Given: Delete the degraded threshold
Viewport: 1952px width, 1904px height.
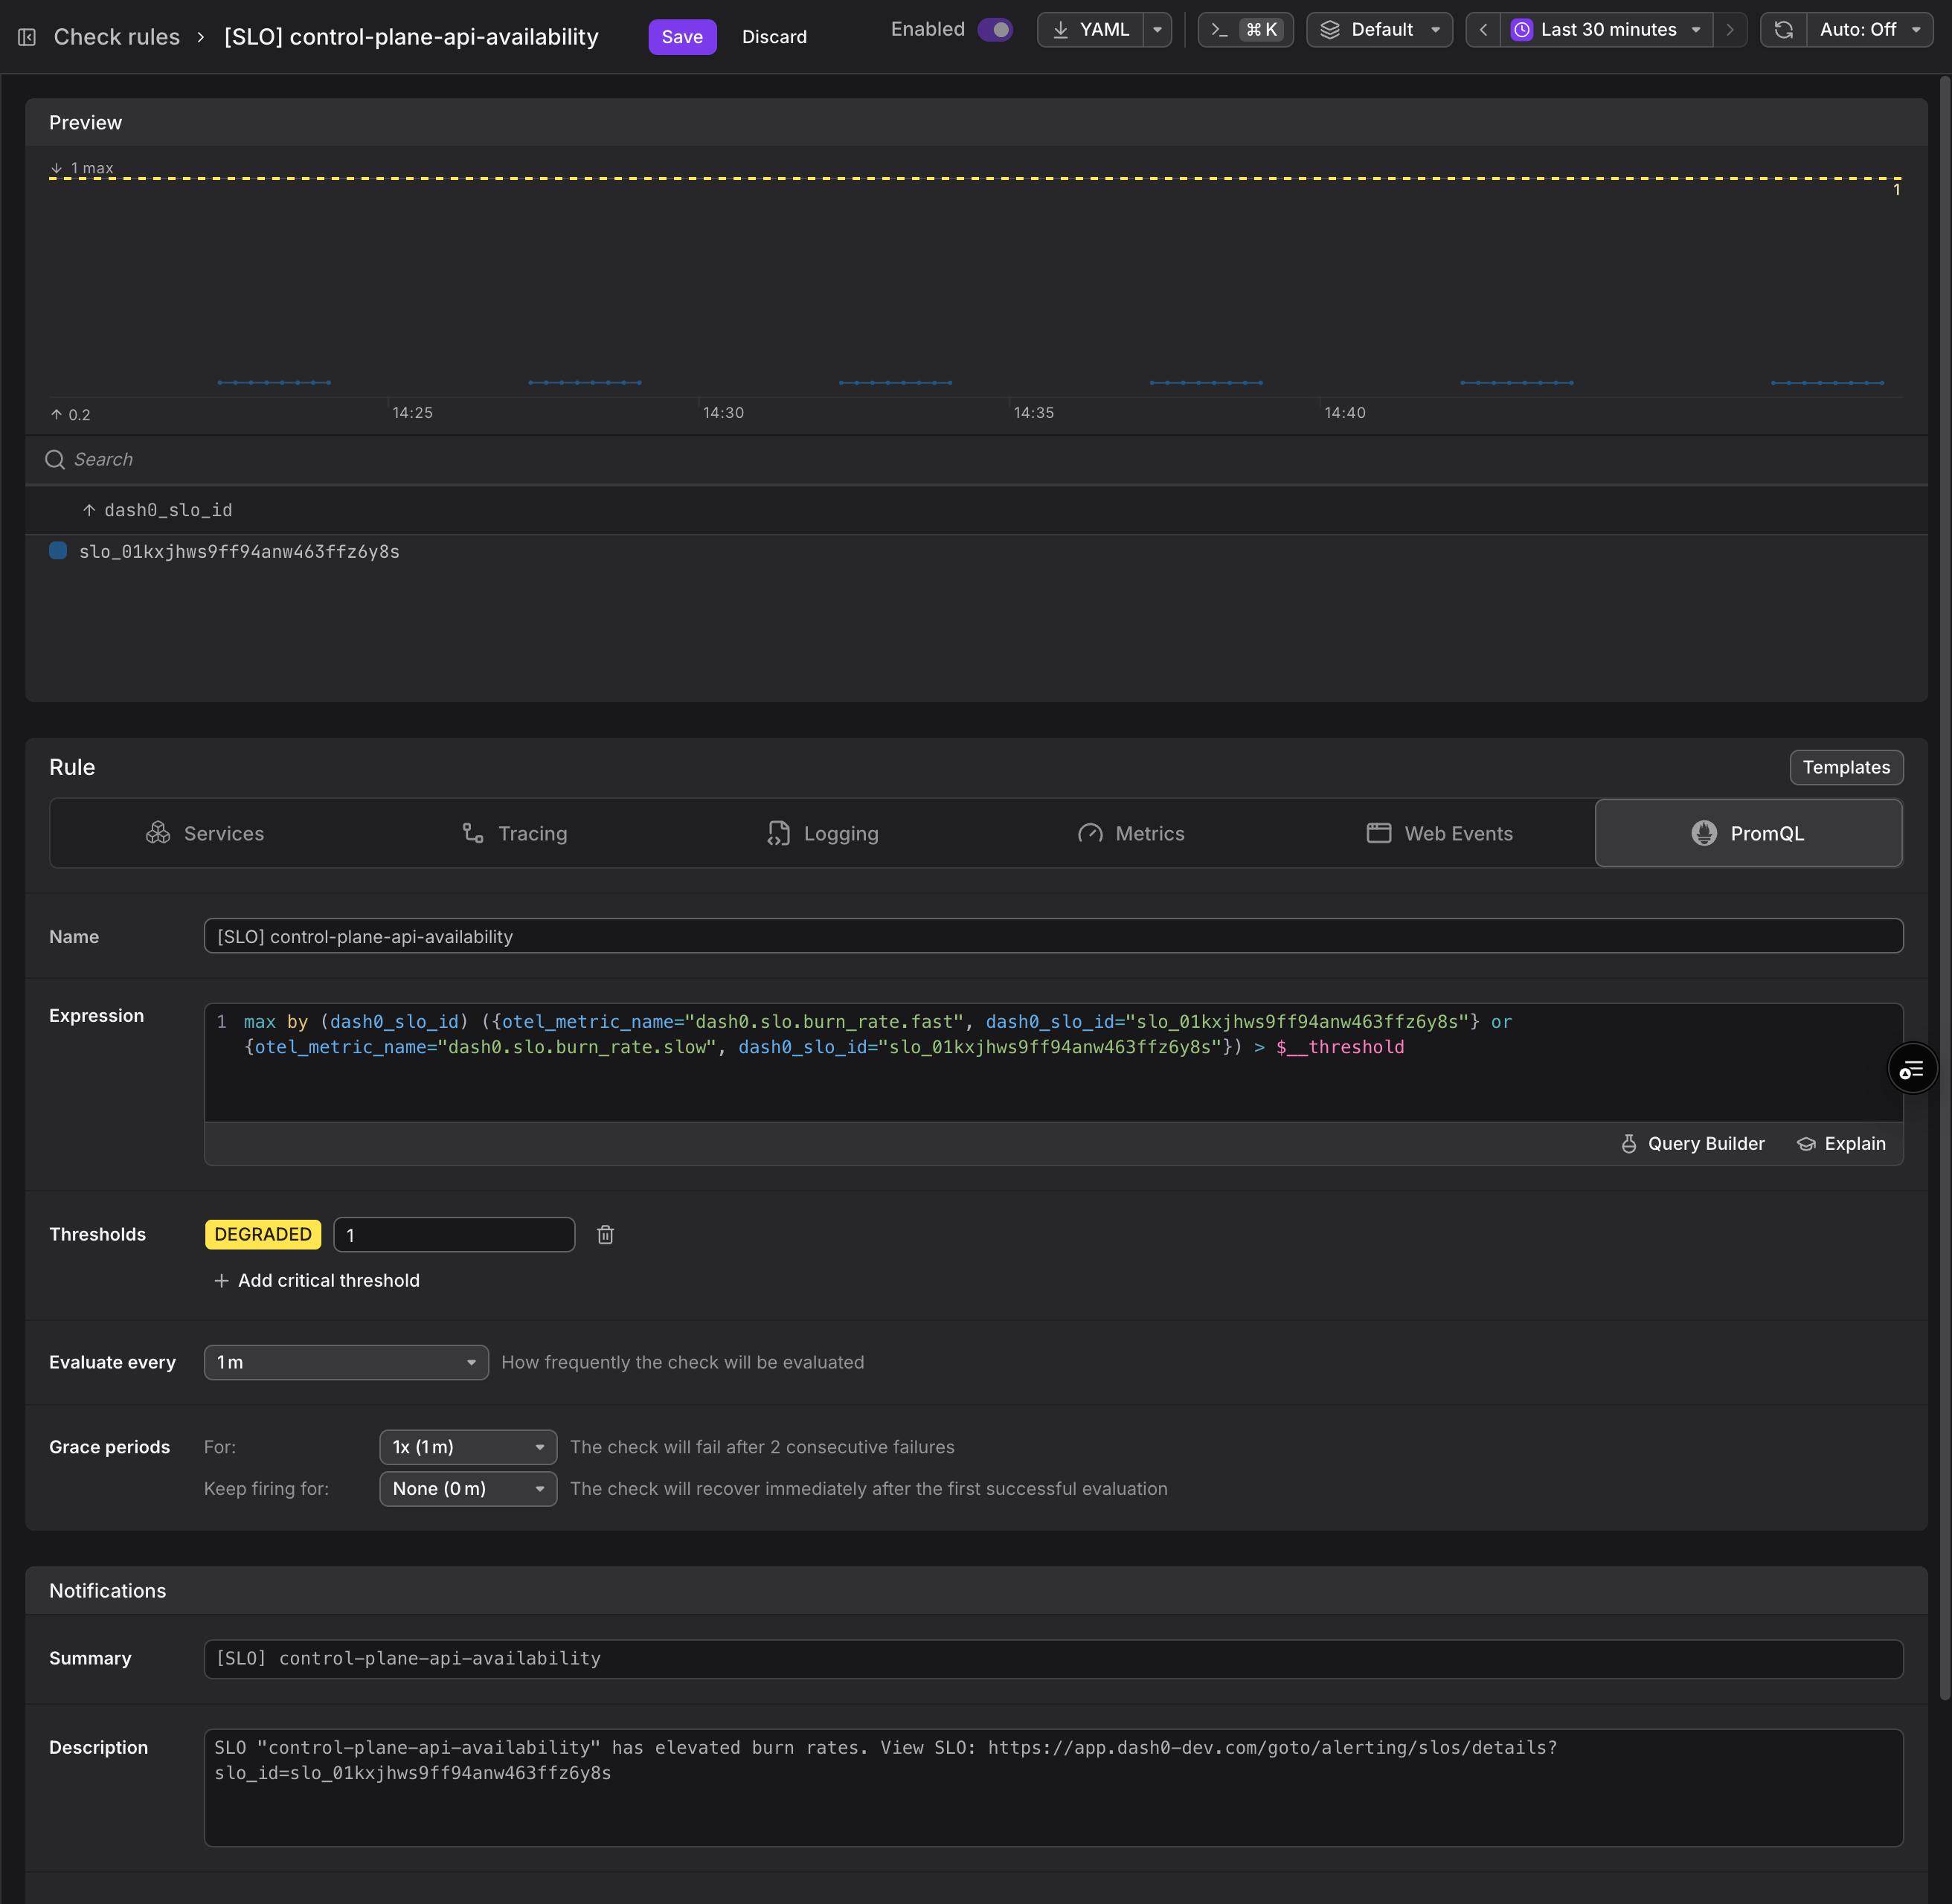Looking at the screenshot, I should 605,1235.
